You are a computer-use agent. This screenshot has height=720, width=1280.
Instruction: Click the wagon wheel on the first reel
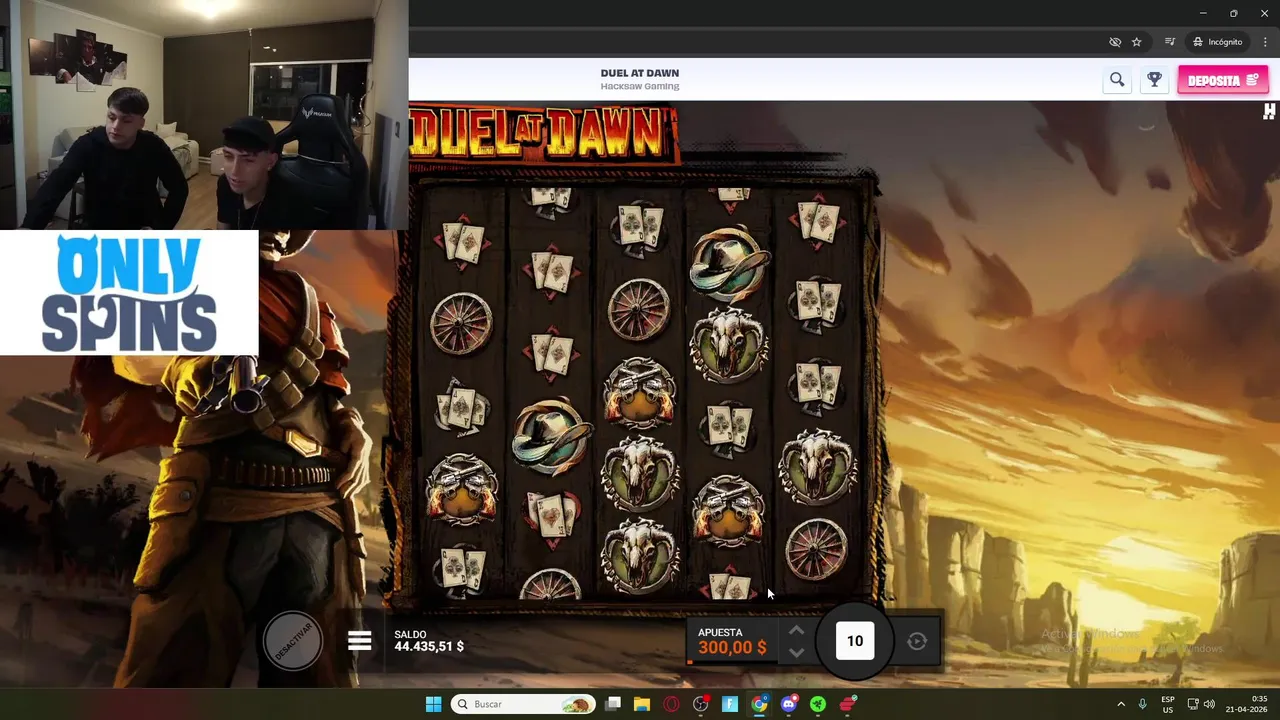coord(461,324)
